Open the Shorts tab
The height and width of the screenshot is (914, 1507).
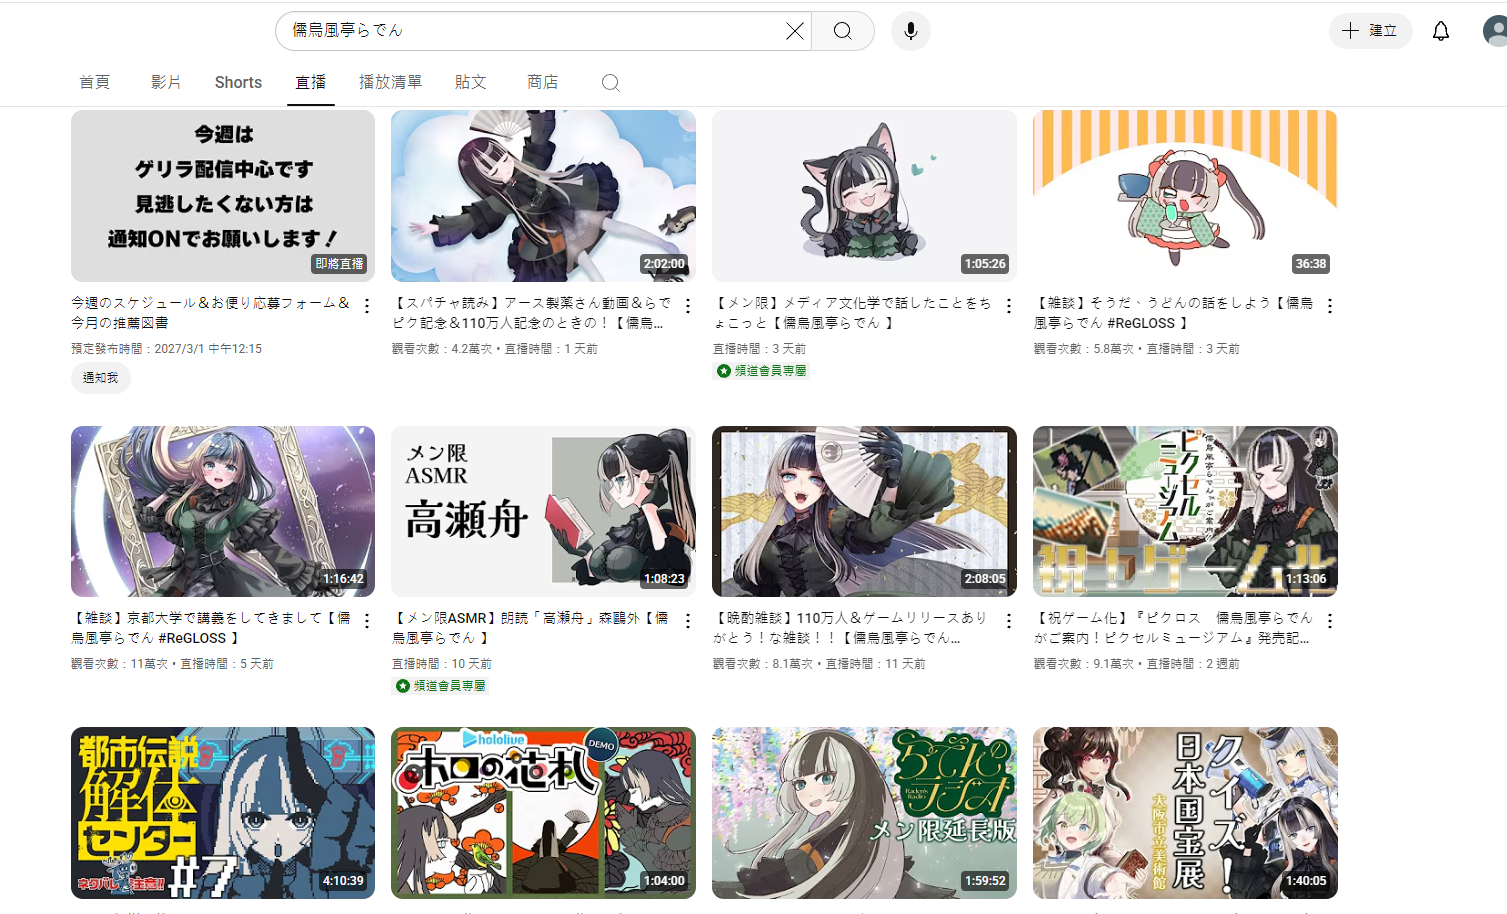tap(238, 83)
